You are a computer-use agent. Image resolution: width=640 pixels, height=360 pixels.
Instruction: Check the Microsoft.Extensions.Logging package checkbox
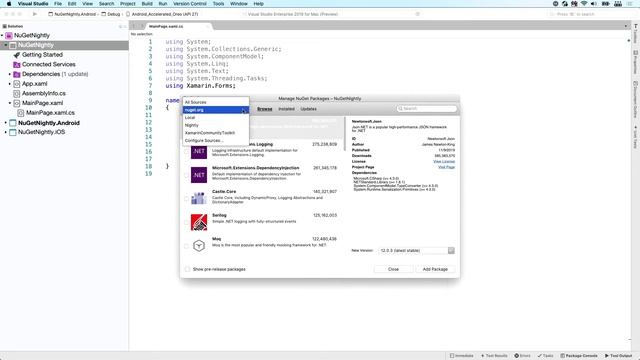coord(187,152)
